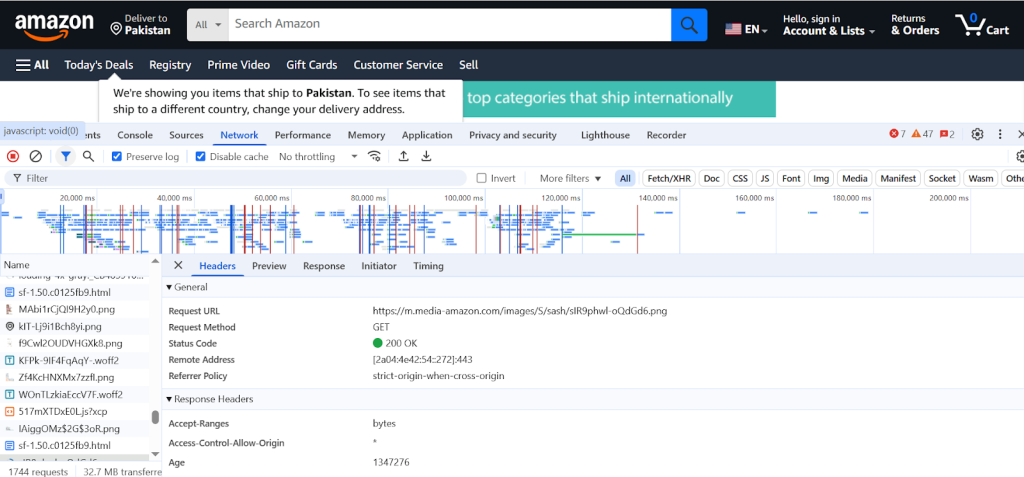
Task: Select US flag language selector
Action: [x=746, y=29]
